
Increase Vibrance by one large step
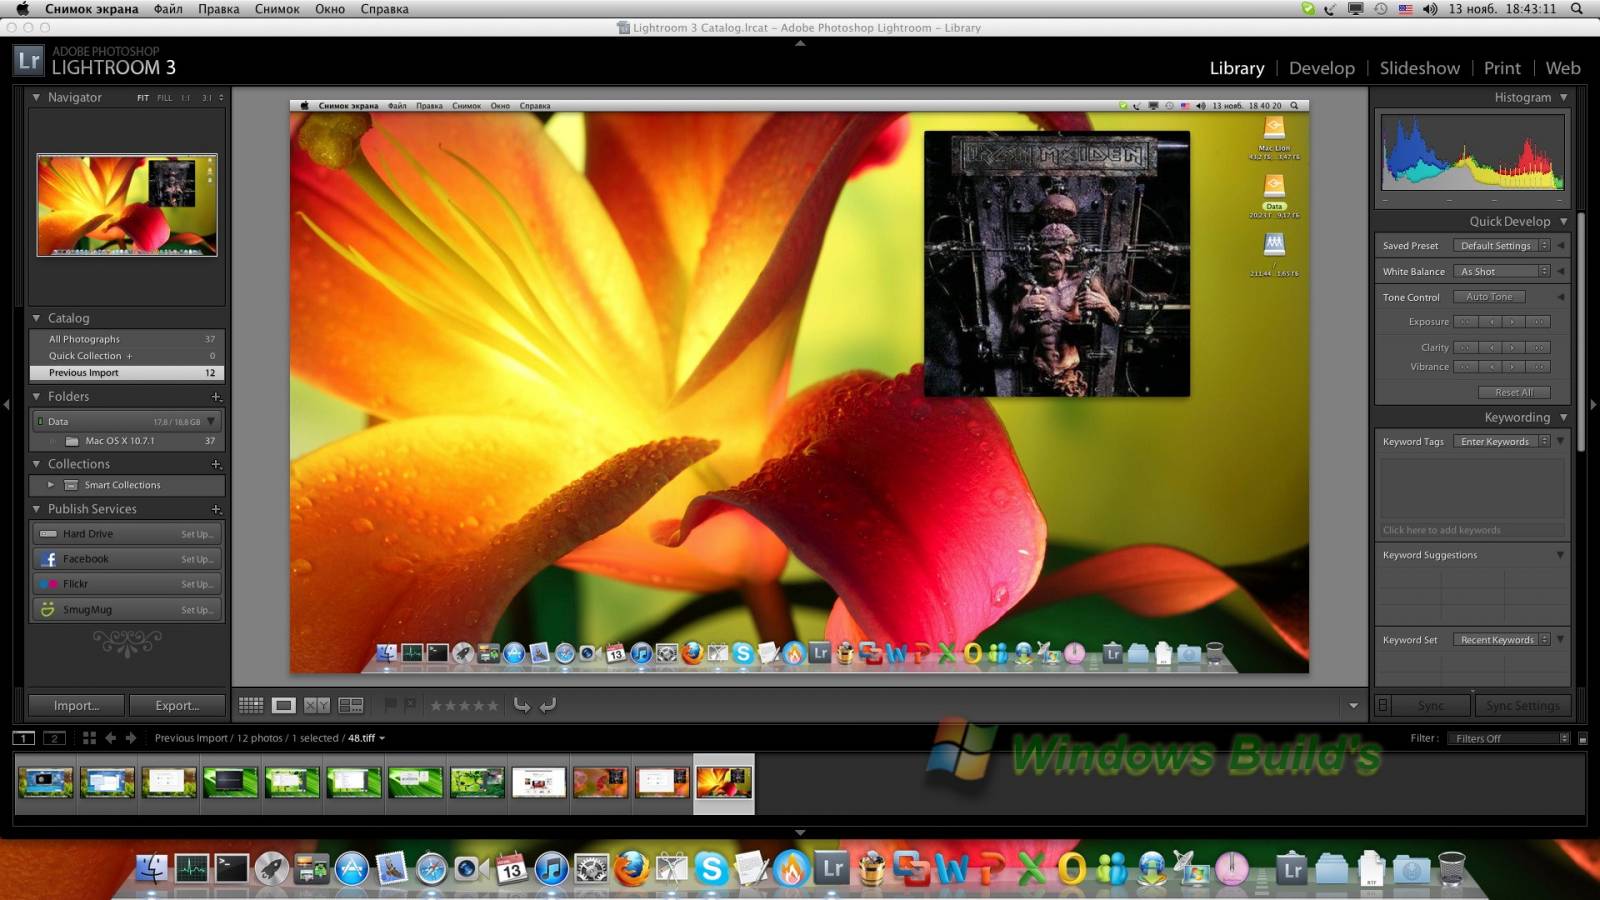tap(1539, 367)
